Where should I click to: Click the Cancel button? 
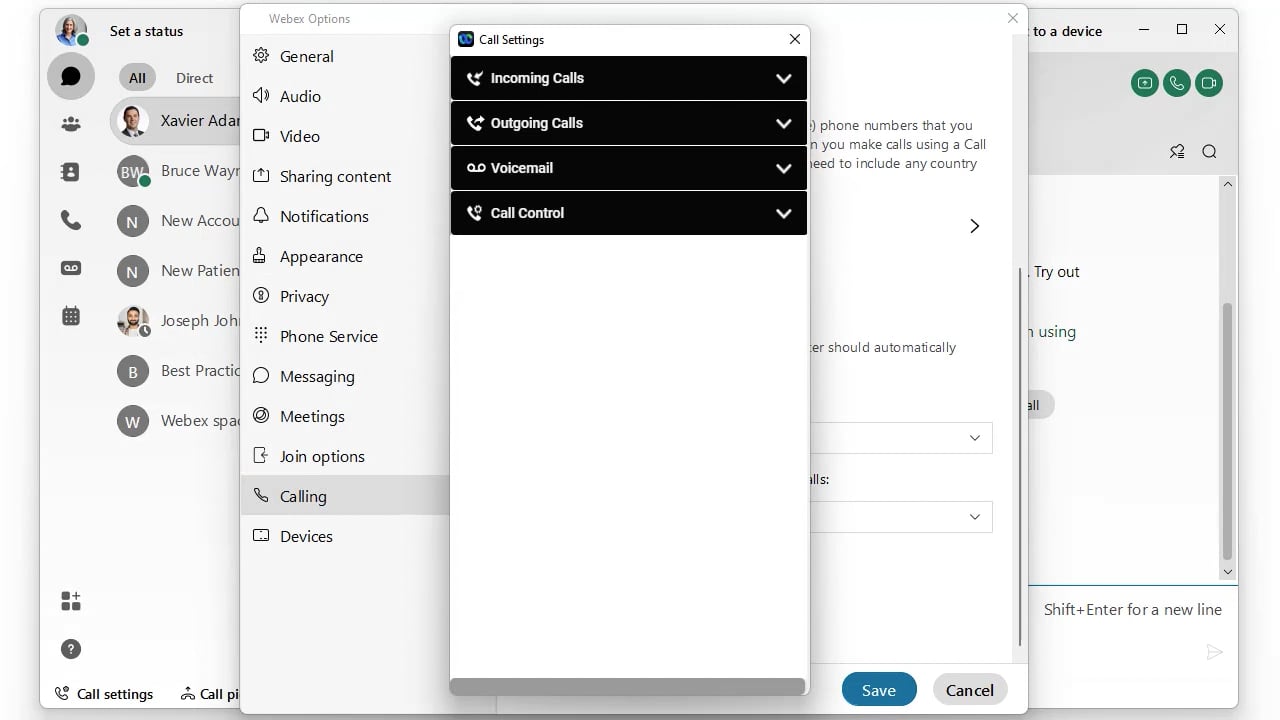[x=970, y=690]
